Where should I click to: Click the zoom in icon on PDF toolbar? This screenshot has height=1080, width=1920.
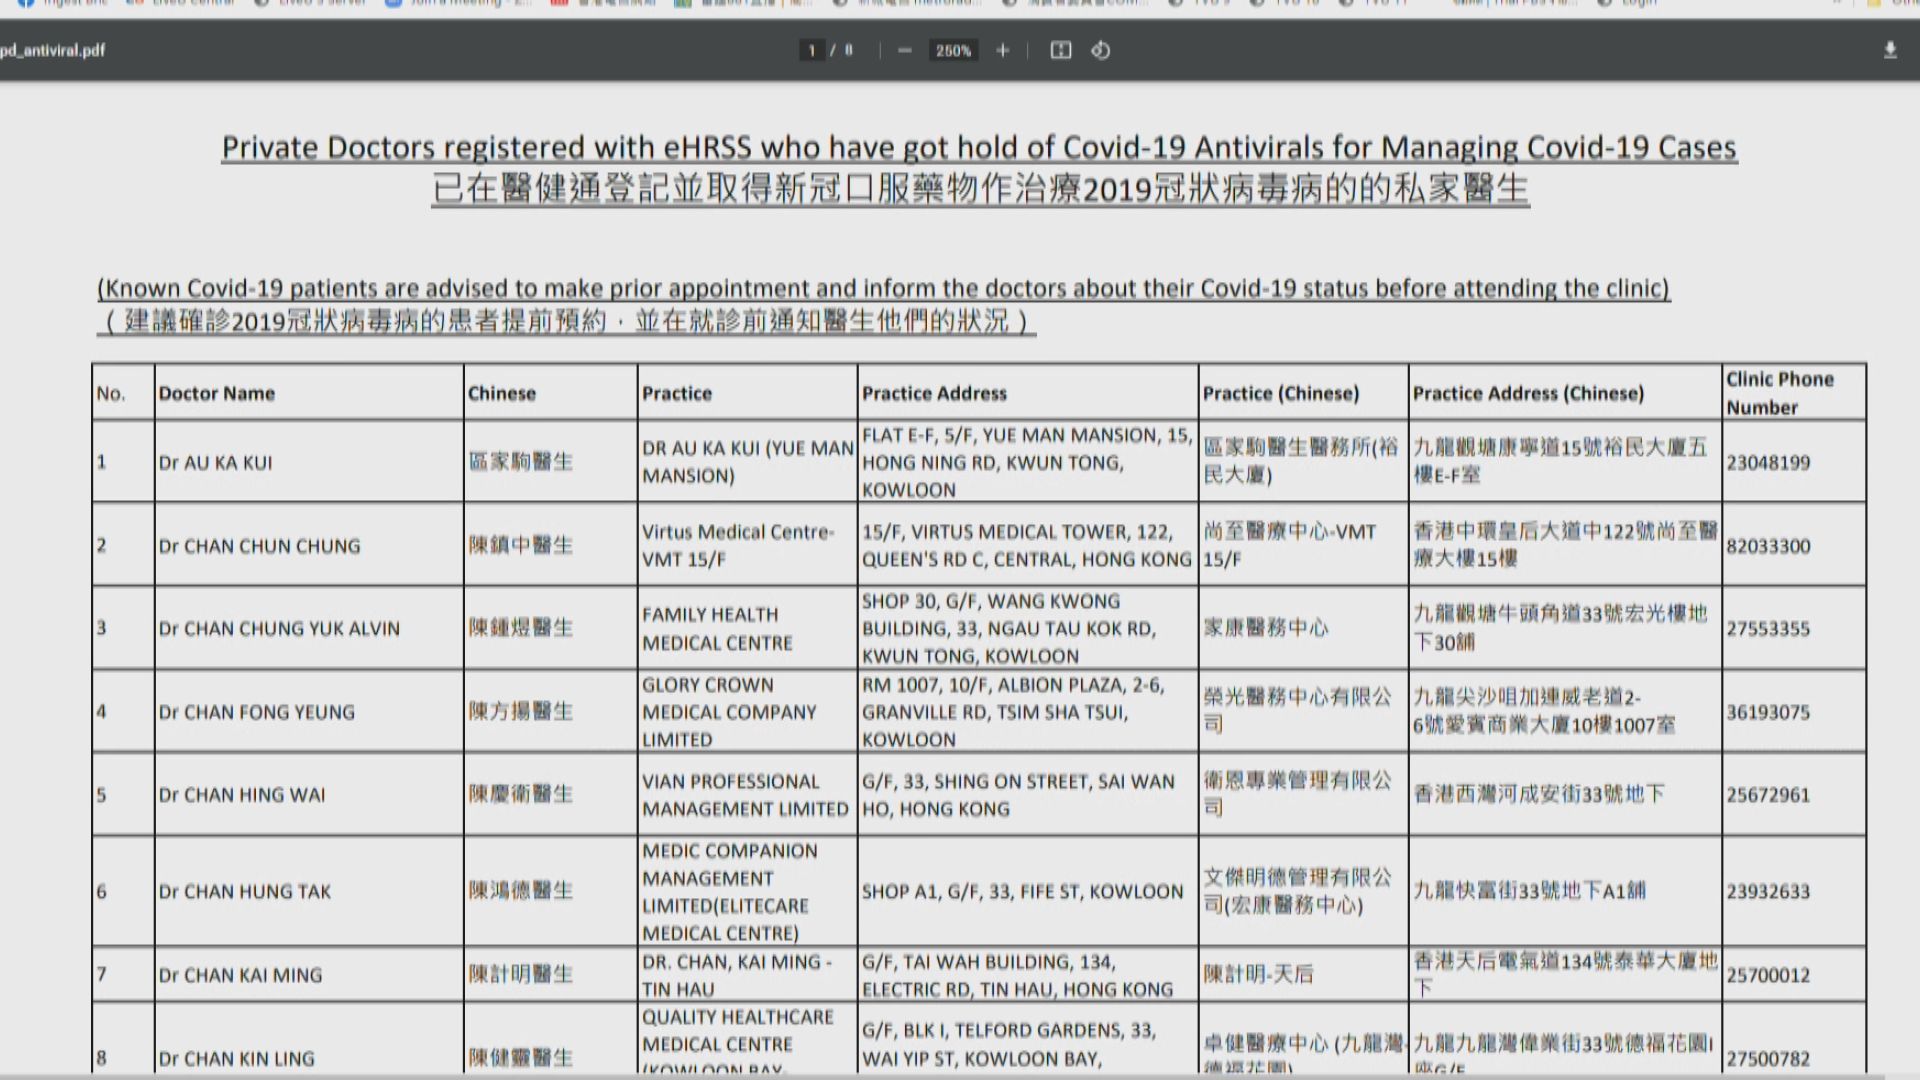[1003, 50]
